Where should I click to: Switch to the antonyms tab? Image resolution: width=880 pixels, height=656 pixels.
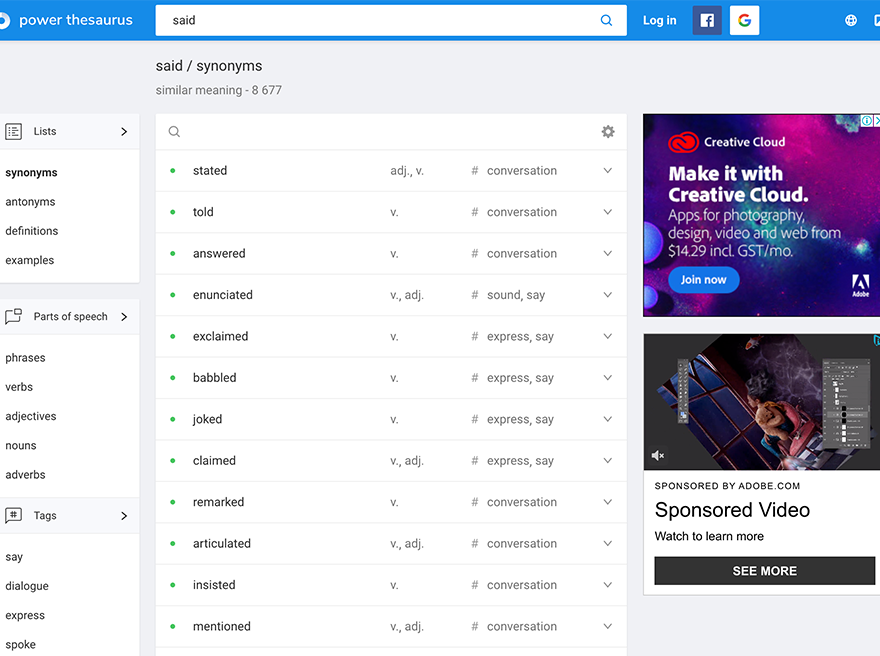pyautogui.click(x=30, y=201)
